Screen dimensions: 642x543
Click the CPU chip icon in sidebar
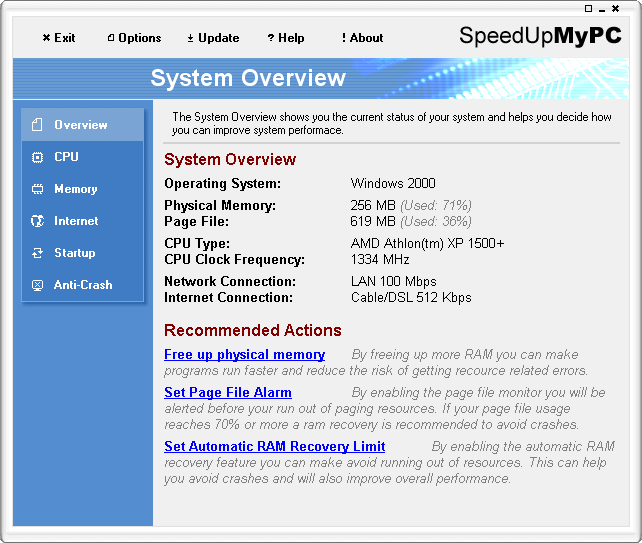37,157
